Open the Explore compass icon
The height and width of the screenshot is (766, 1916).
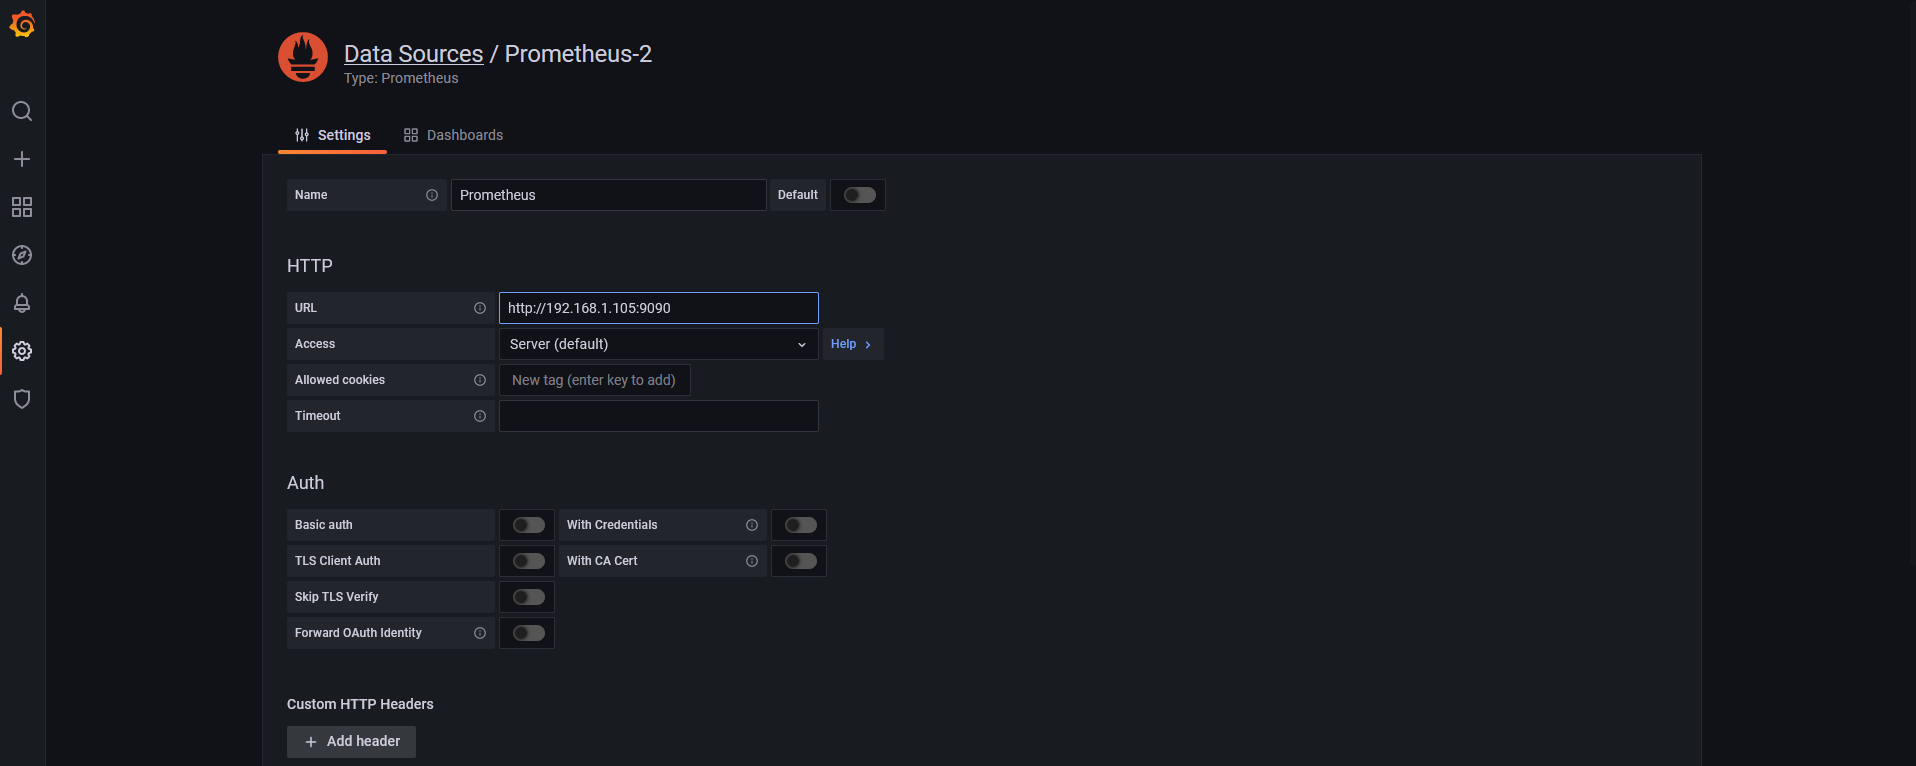click(22, 255)
